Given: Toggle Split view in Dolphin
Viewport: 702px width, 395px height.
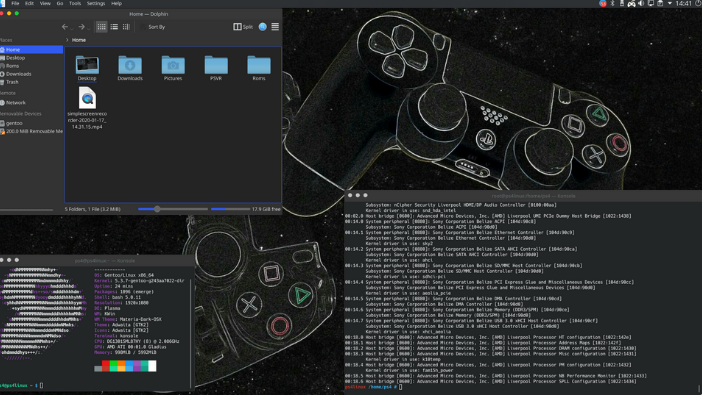Looking at the screenshot, I should tap(243, 27).
